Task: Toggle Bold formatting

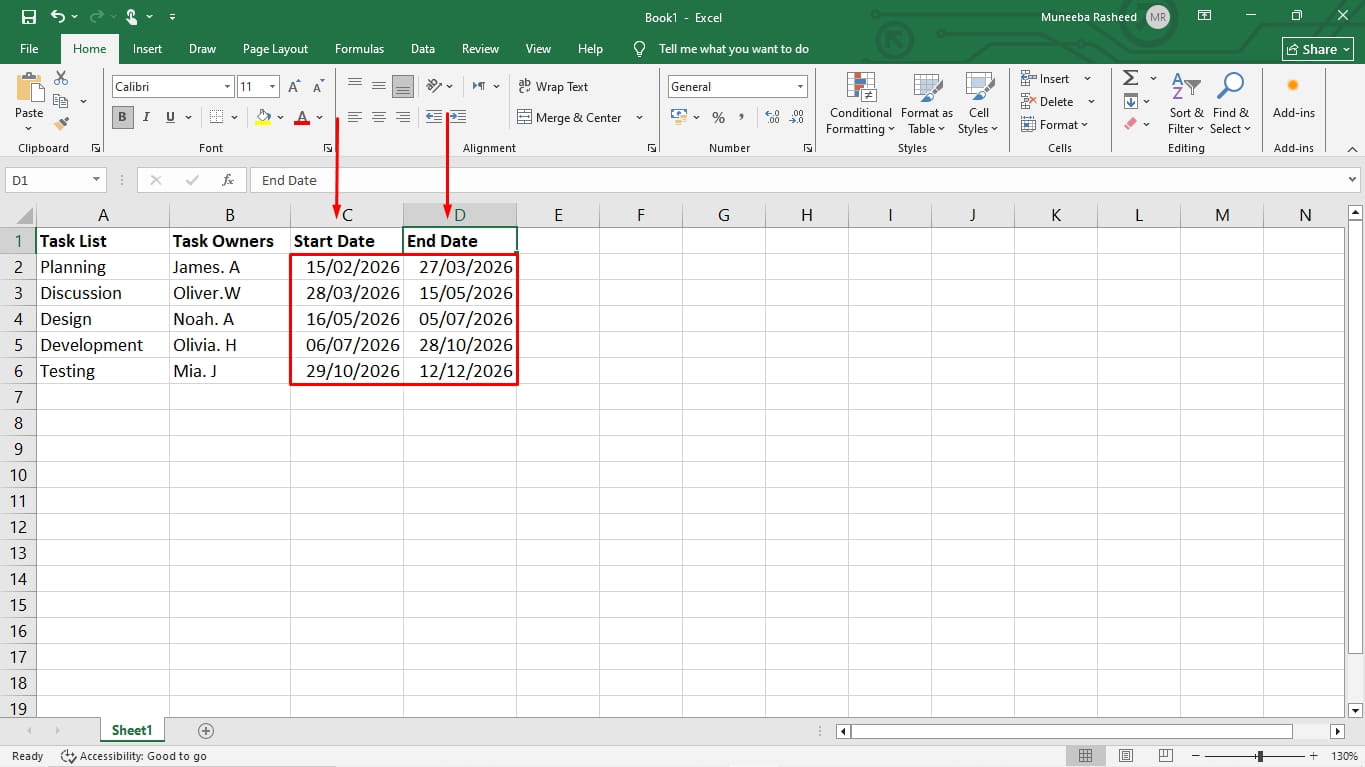Action: (122, 117)
